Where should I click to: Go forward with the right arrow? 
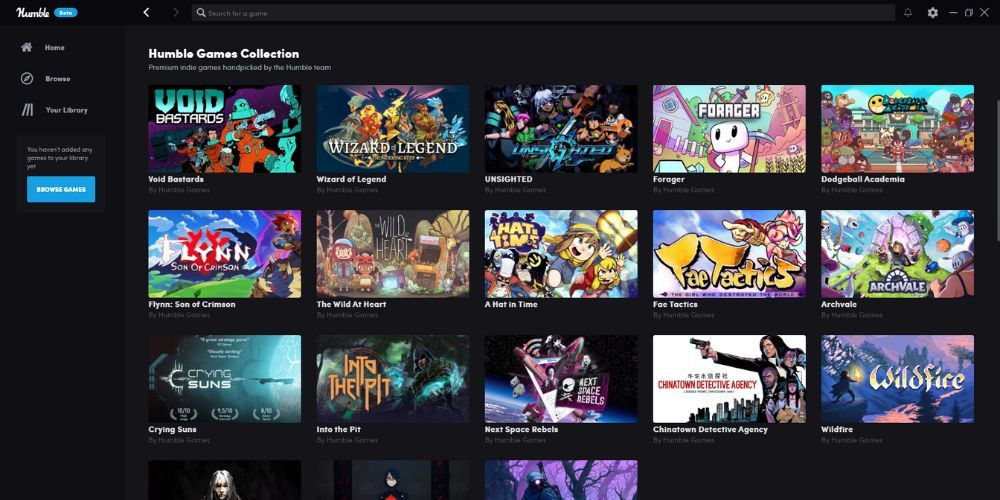(x=175, y=12)
